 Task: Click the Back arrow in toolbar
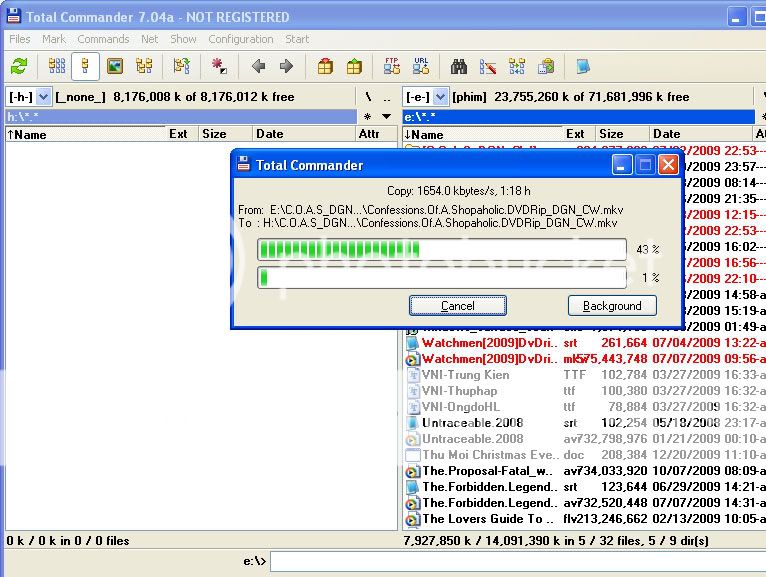(x=258, y=67)
